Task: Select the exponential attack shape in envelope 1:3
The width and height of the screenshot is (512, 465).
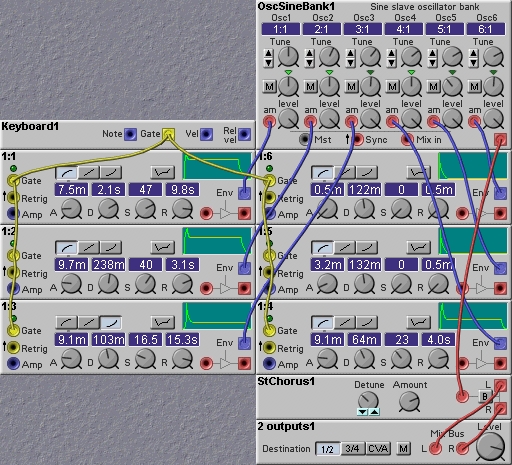Action: tap(111, 323)
